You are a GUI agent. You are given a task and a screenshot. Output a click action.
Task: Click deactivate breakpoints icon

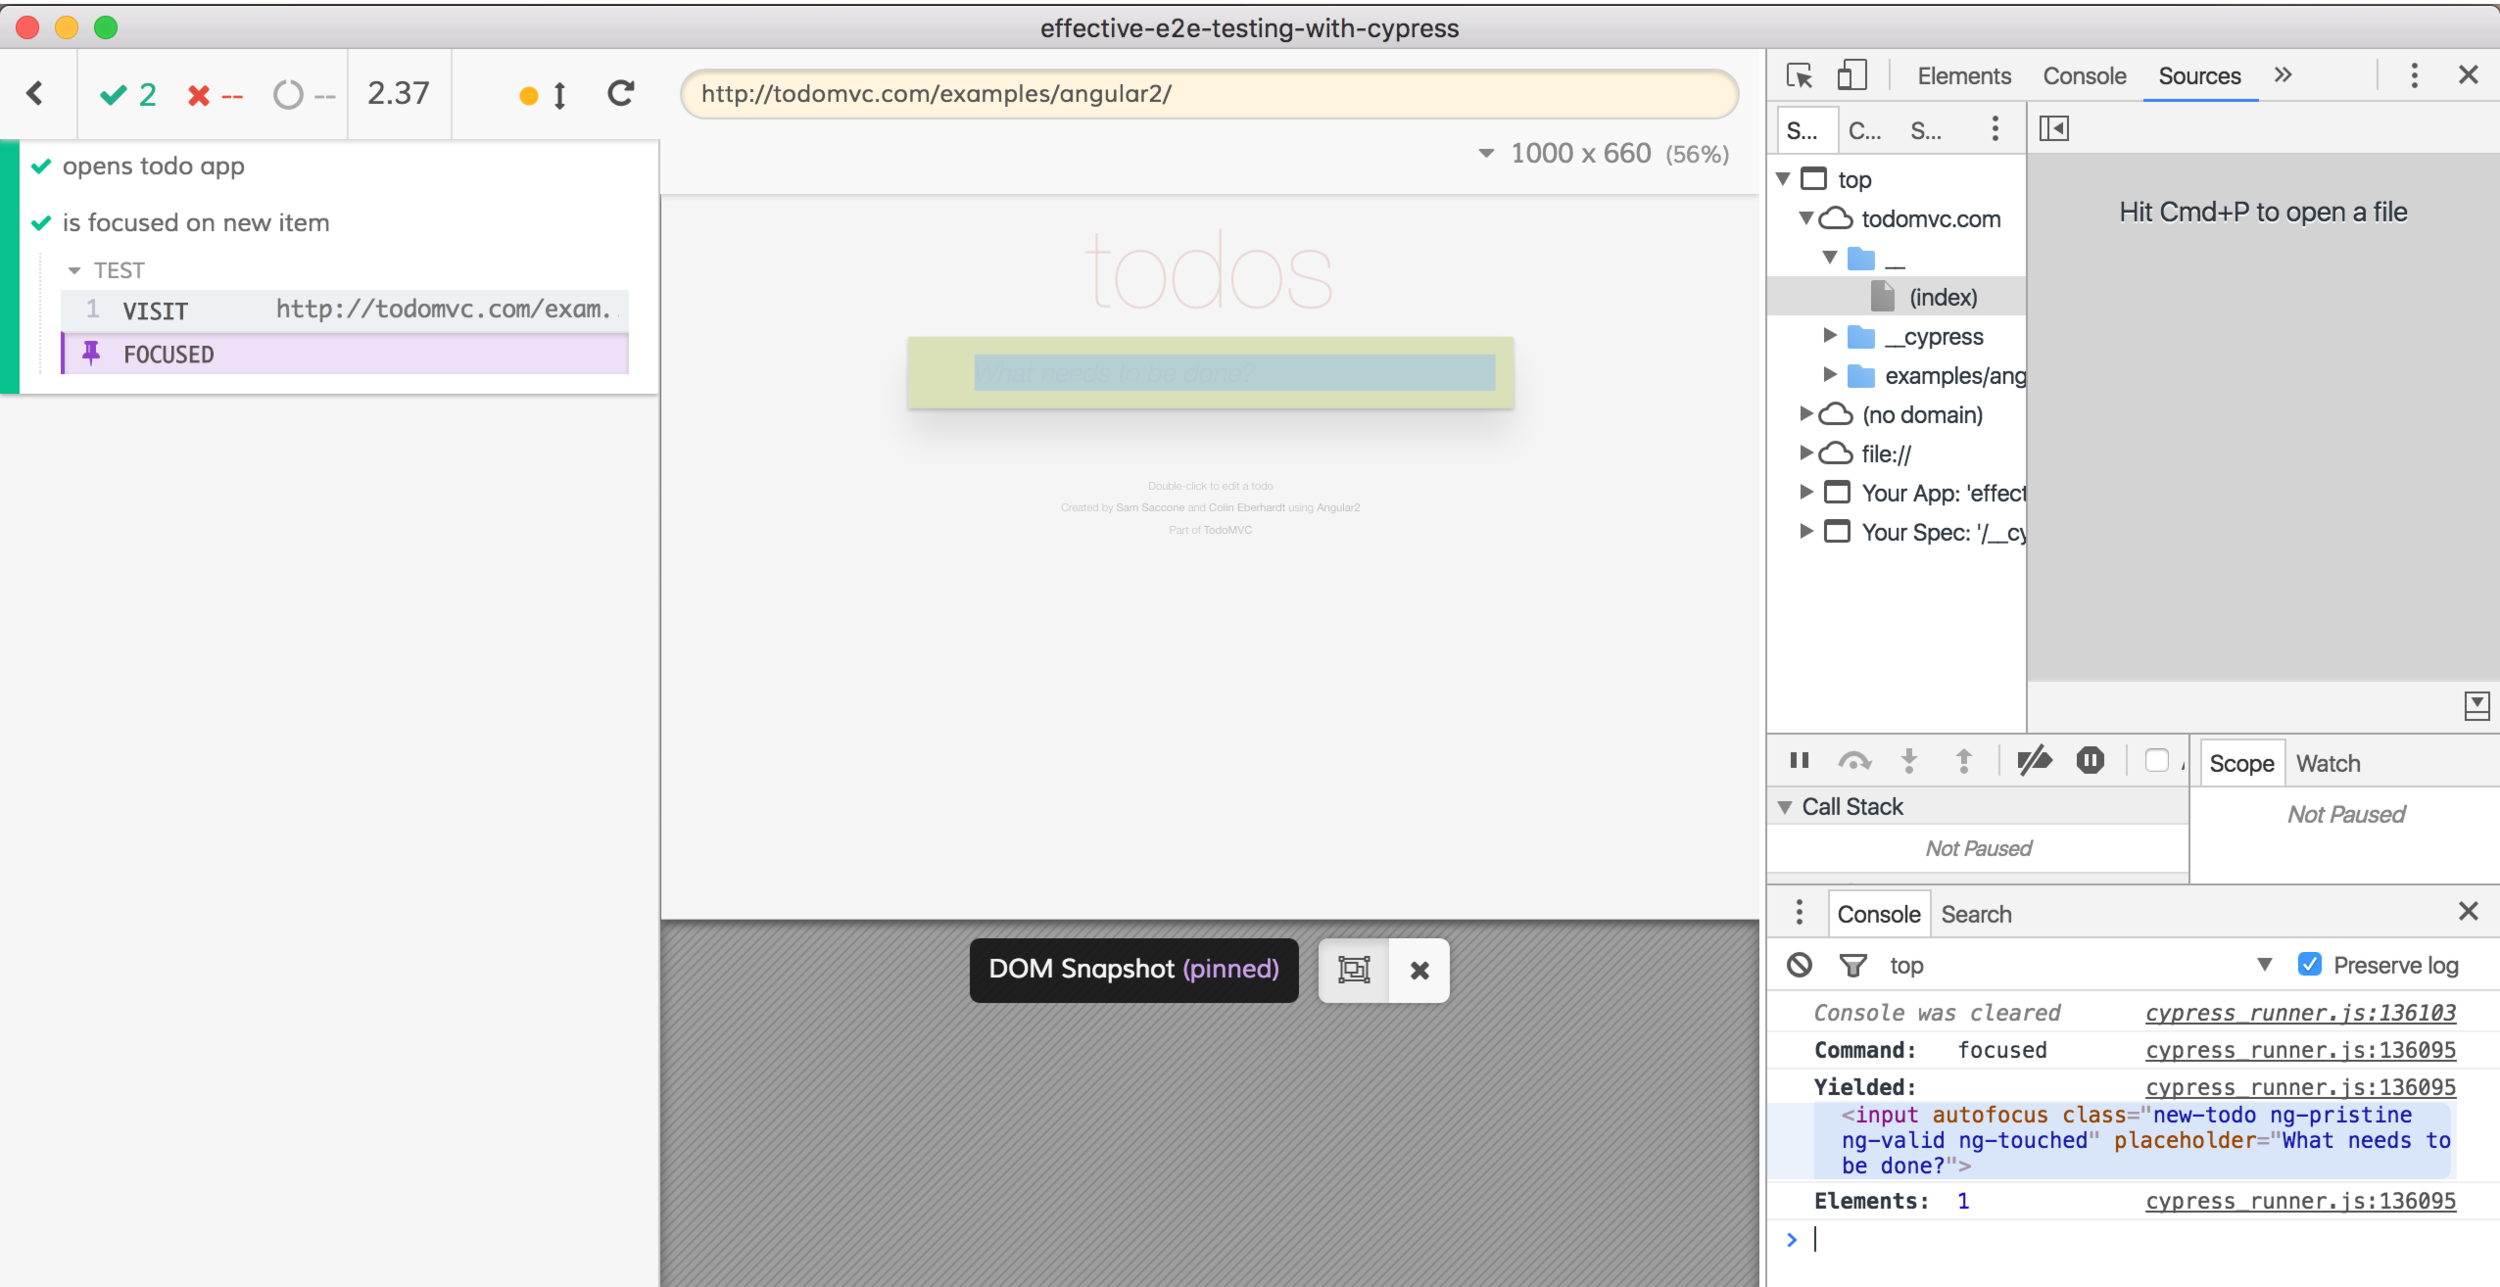pyautogui.click(x=2033, y=761)
